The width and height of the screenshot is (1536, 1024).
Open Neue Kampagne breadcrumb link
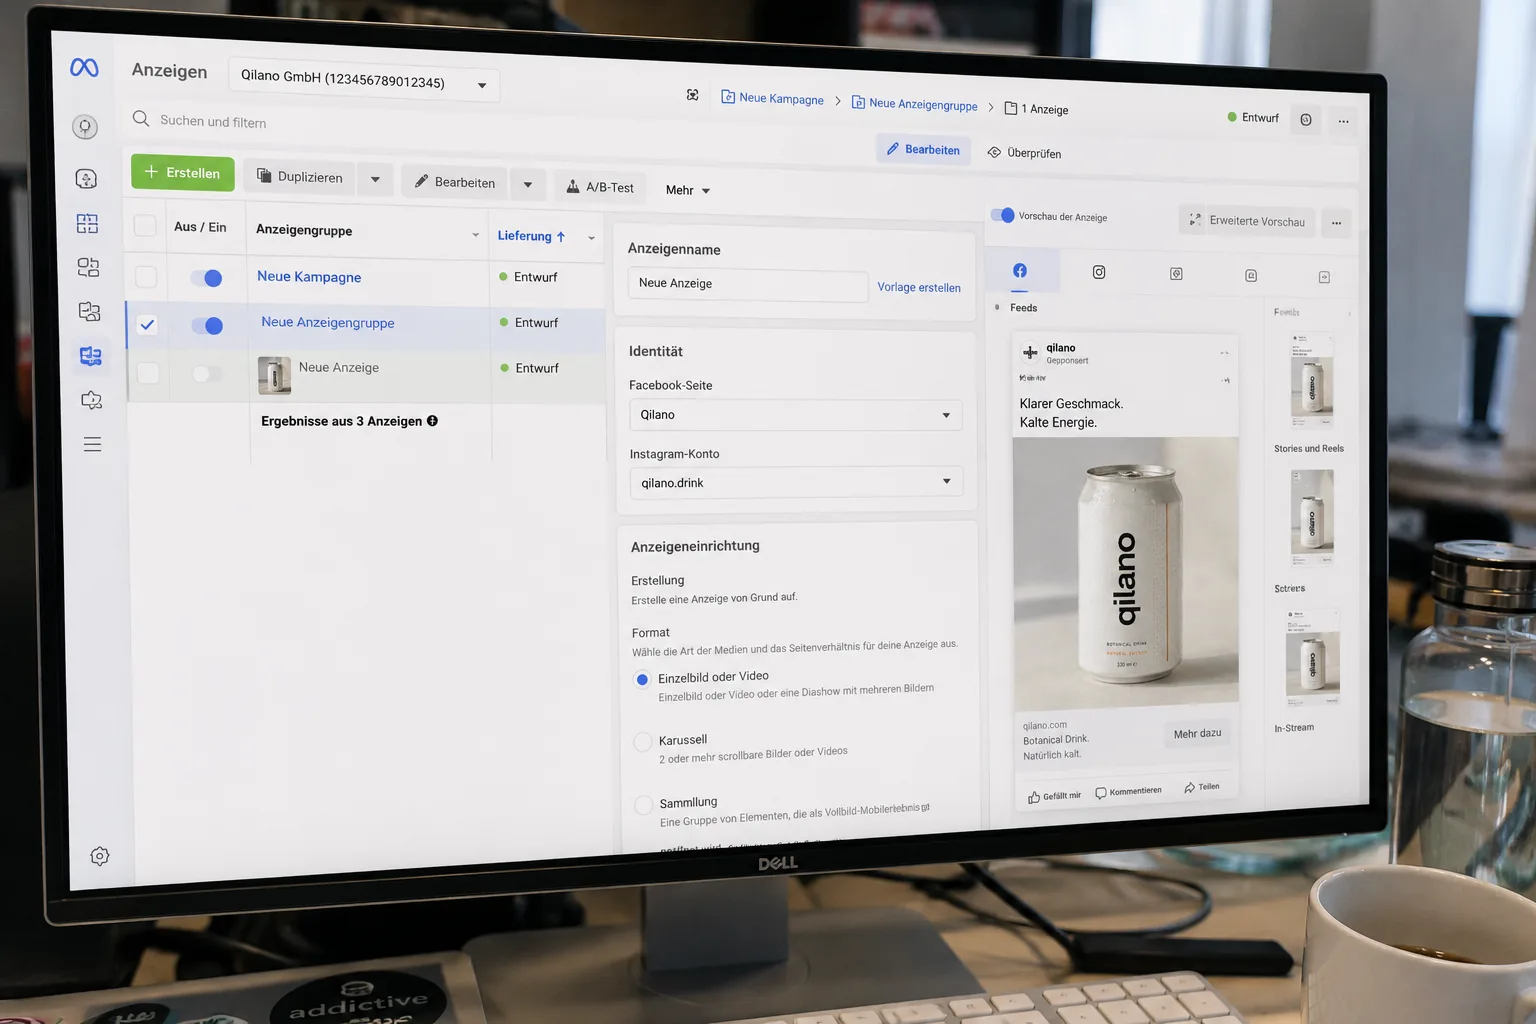pyautogui.click(x=772, y=98)
